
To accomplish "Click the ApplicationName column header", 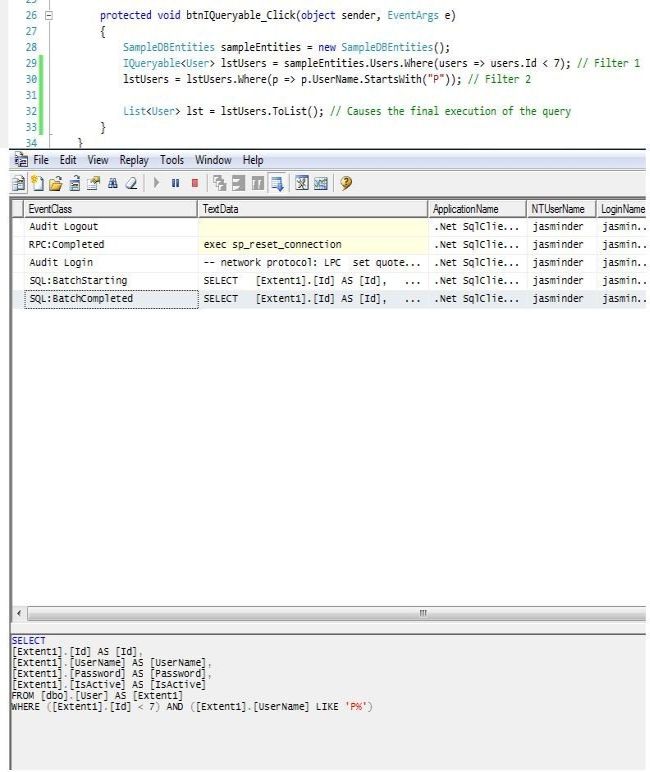I will coord(477,209).
